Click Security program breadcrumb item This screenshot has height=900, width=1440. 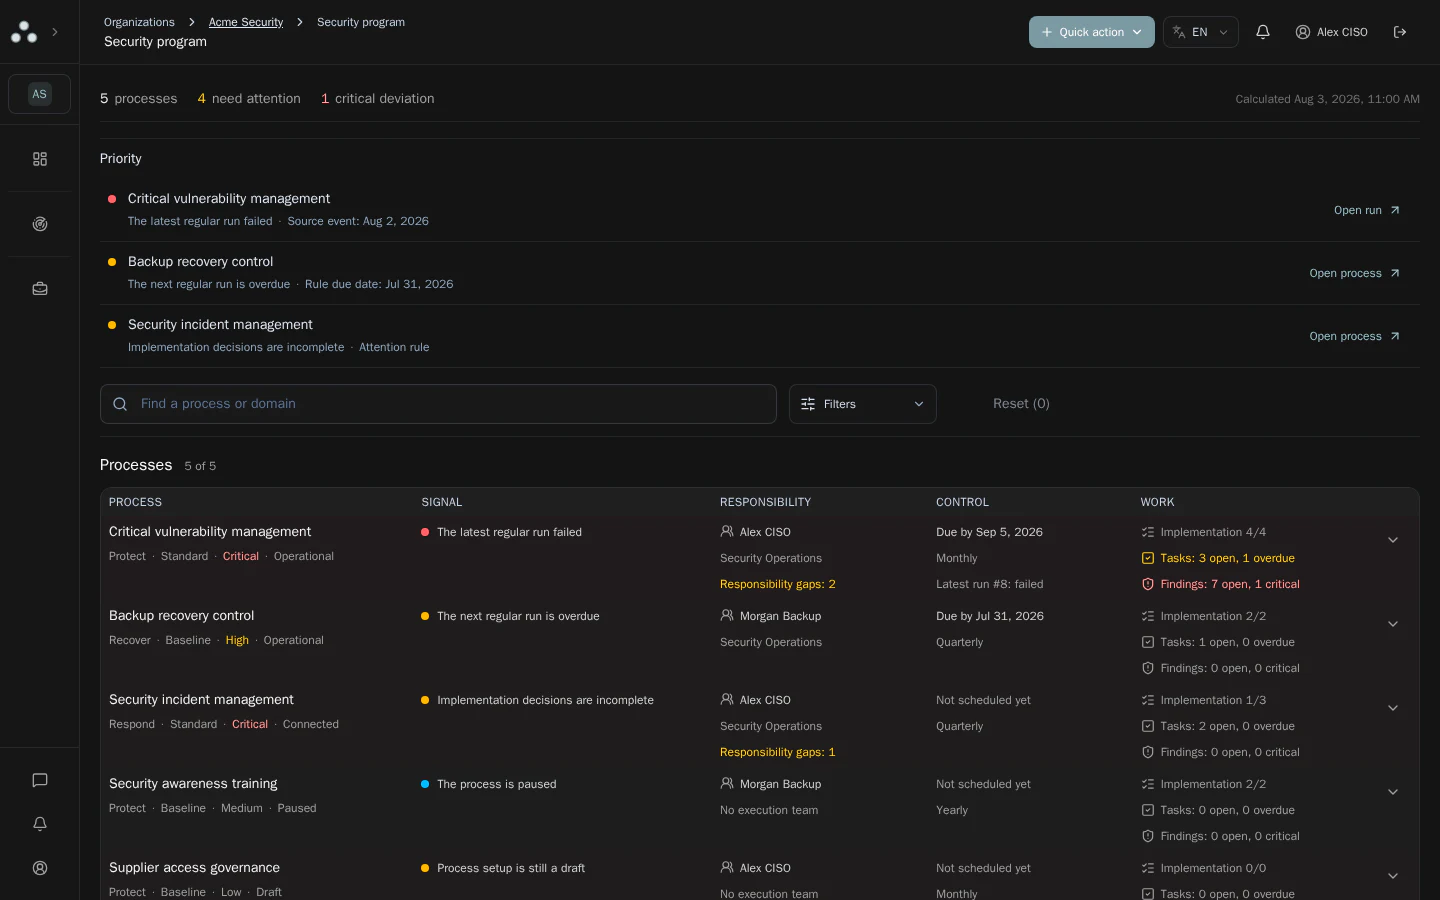coord(361,22)
